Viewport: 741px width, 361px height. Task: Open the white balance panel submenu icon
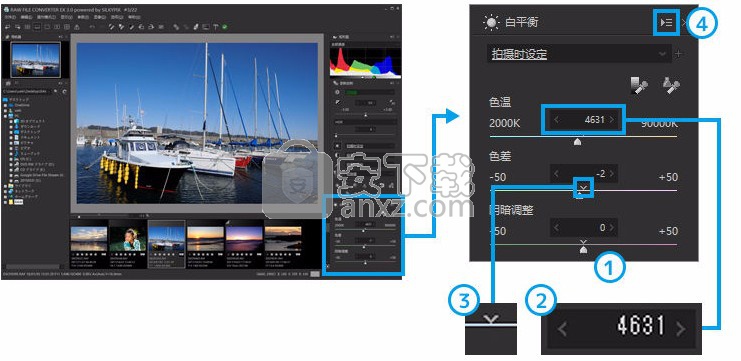[x=666, y=23]
